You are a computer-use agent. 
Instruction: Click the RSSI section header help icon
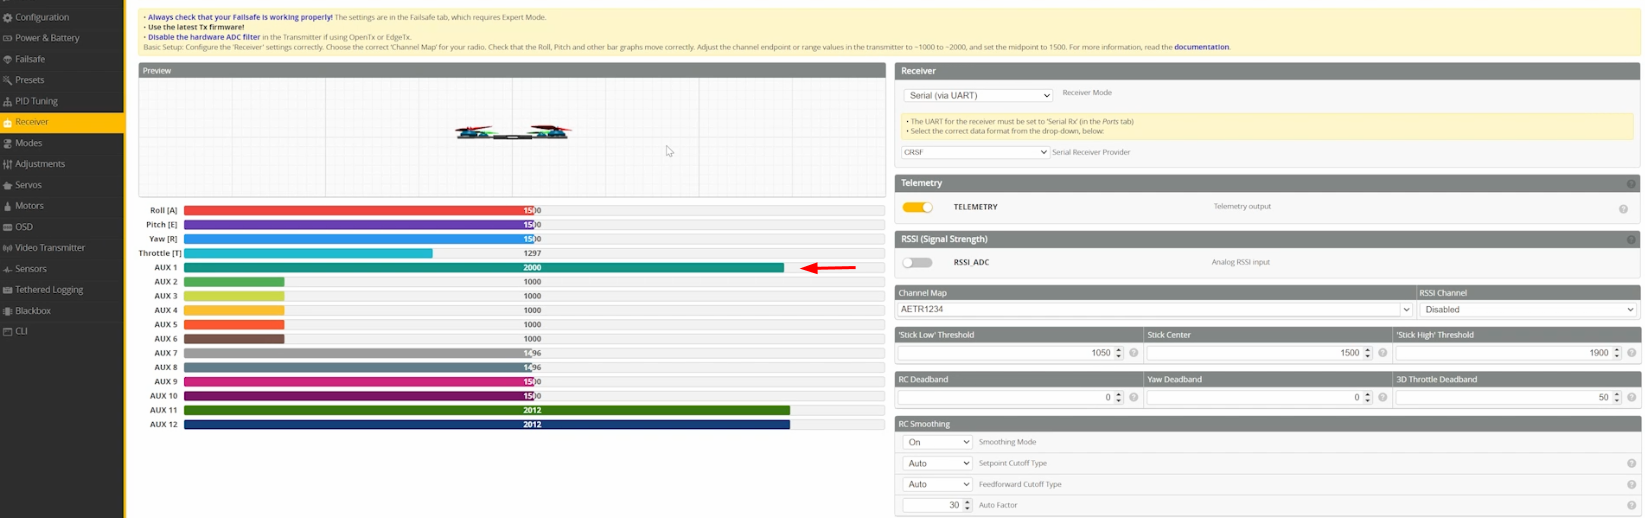point(1631,240)
